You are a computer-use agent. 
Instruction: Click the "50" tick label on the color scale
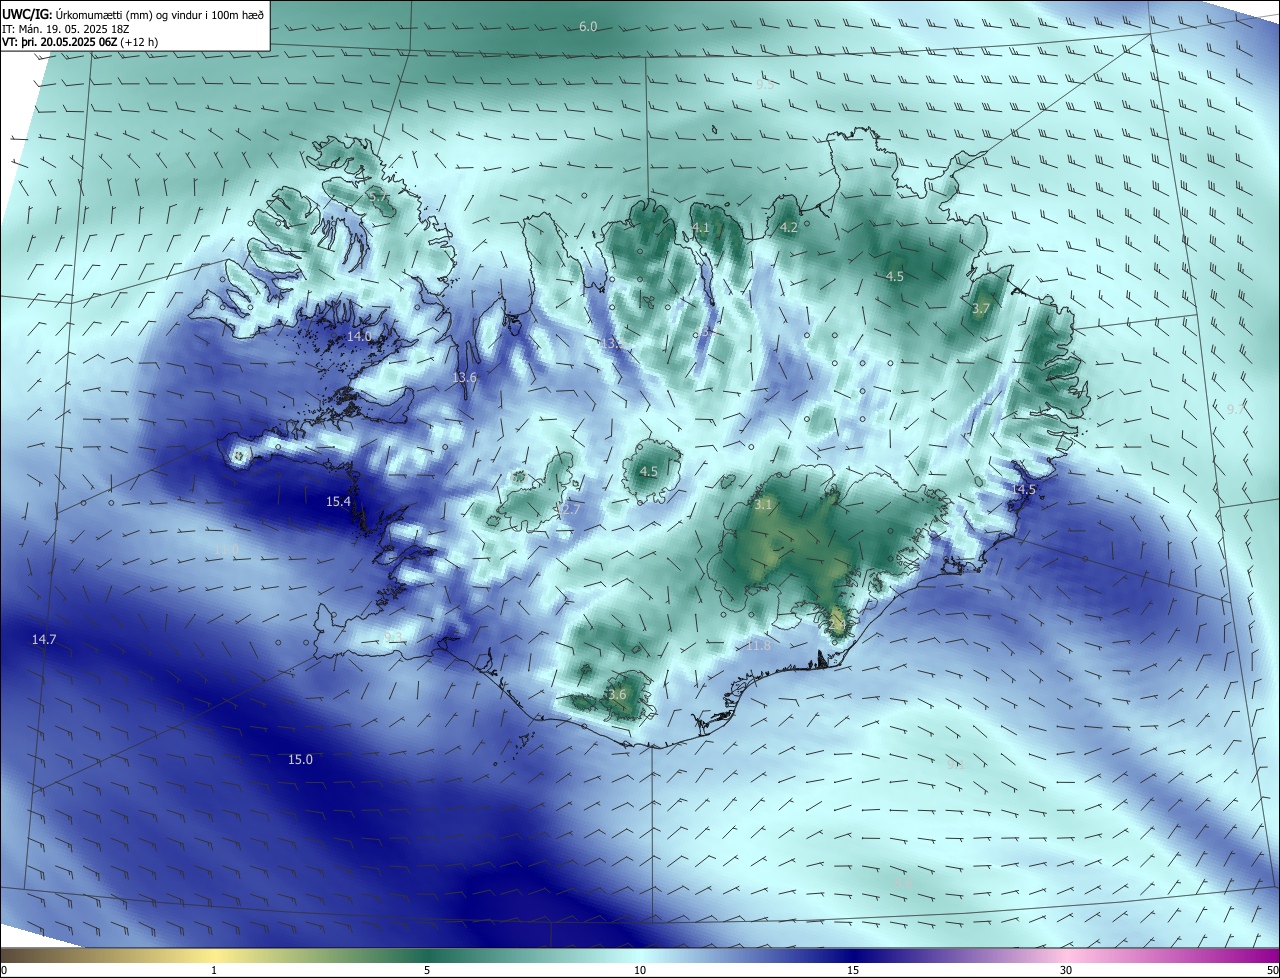[1272, 970]
